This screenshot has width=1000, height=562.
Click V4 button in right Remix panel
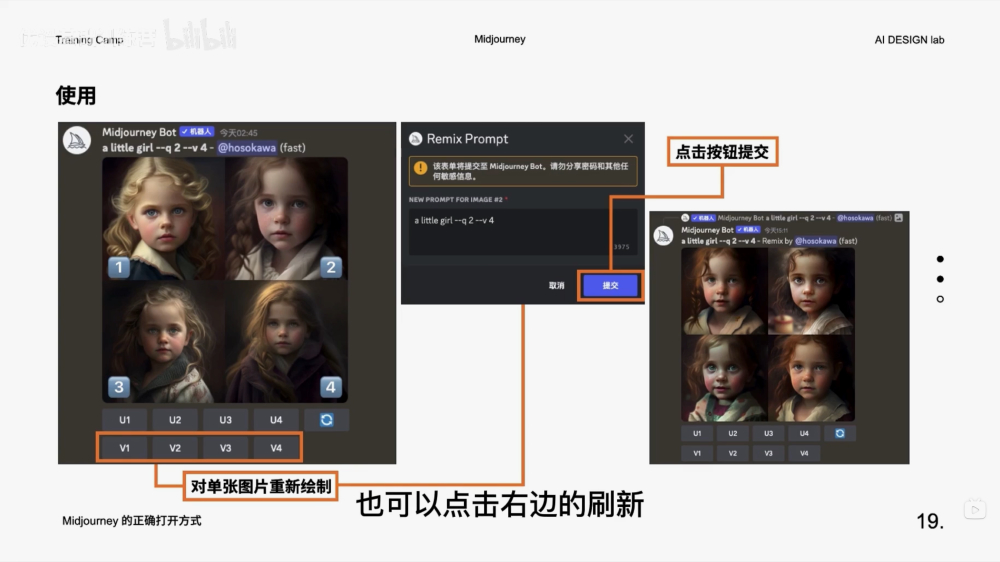tap(804, 453)
